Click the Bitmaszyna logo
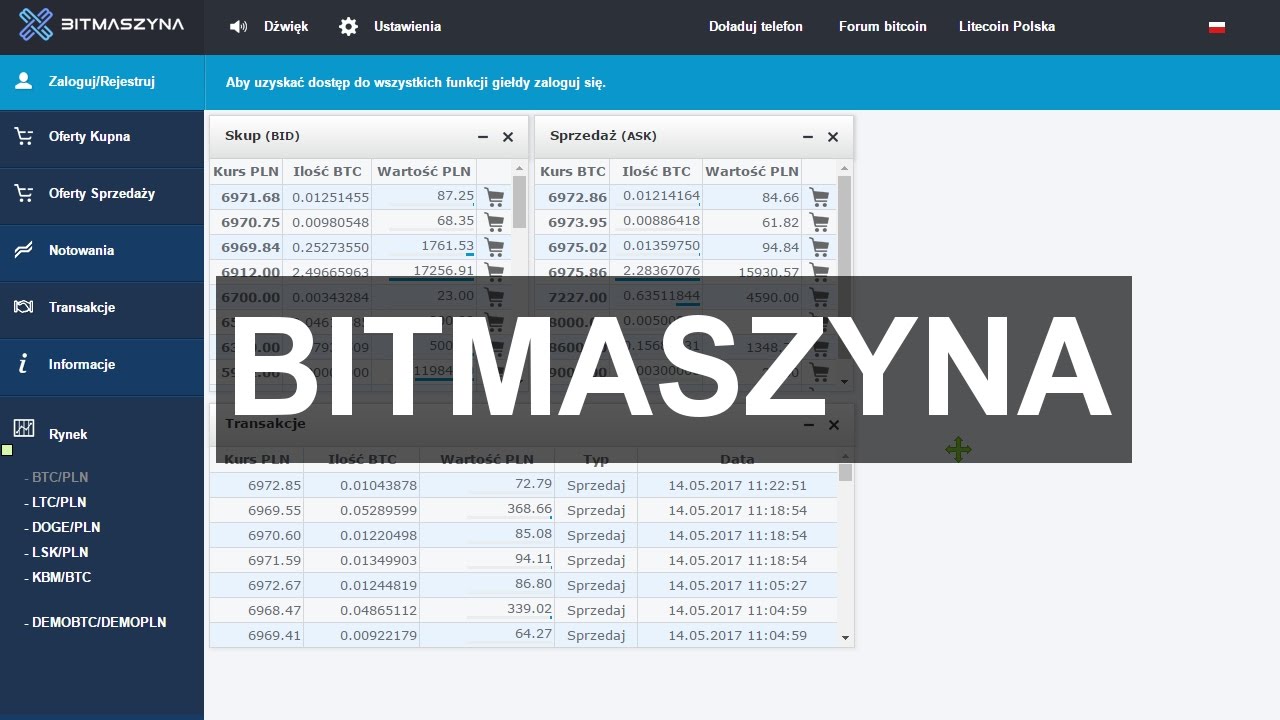This screenshot has height=720, width=1280. coord(102,24)
